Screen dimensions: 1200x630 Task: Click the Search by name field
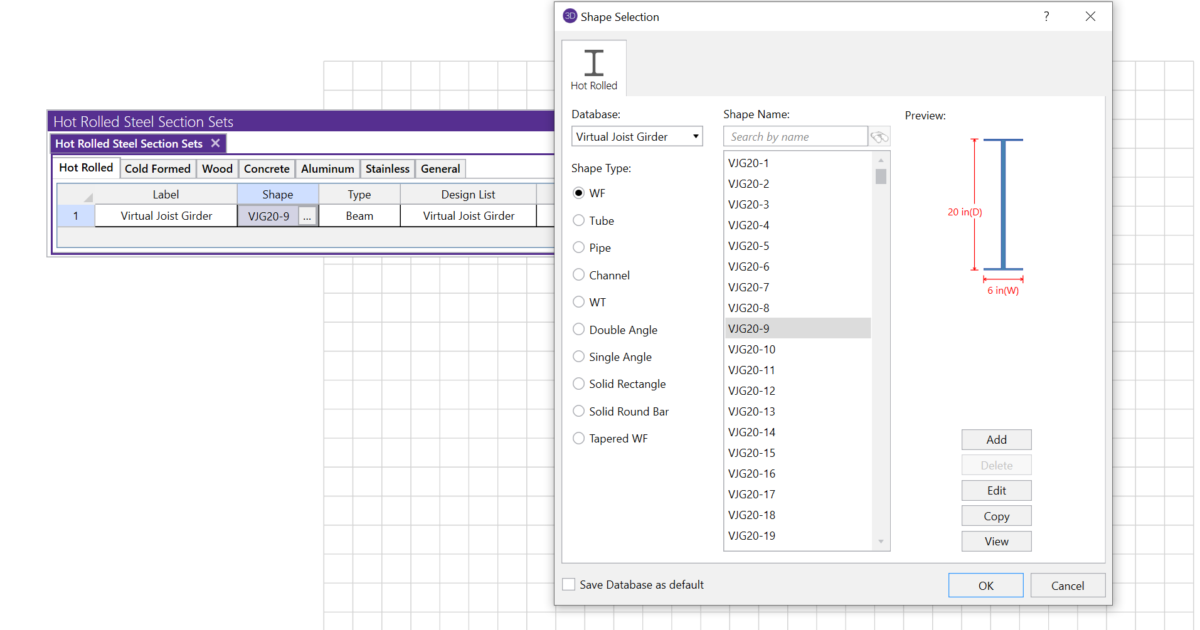795,137
